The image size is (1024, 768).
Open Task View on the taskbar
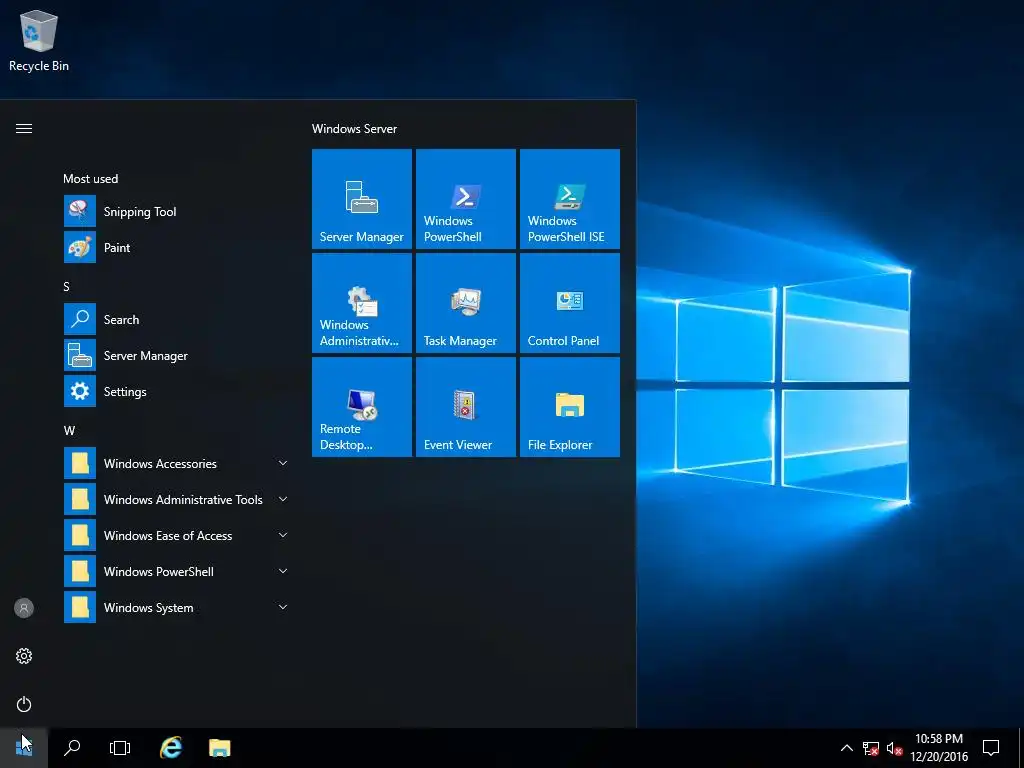coord(120,748)
